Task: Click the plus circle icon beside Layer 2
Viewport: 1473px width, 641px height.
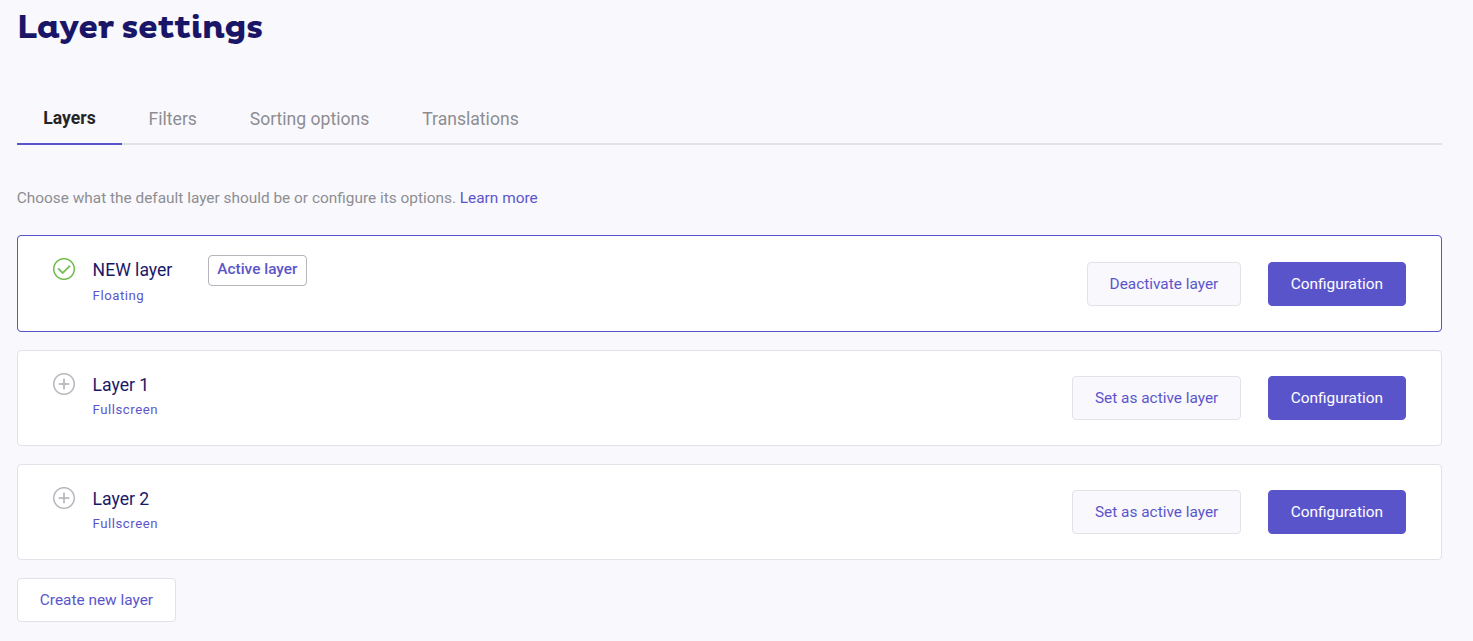Action: click(x=64, y=498)
